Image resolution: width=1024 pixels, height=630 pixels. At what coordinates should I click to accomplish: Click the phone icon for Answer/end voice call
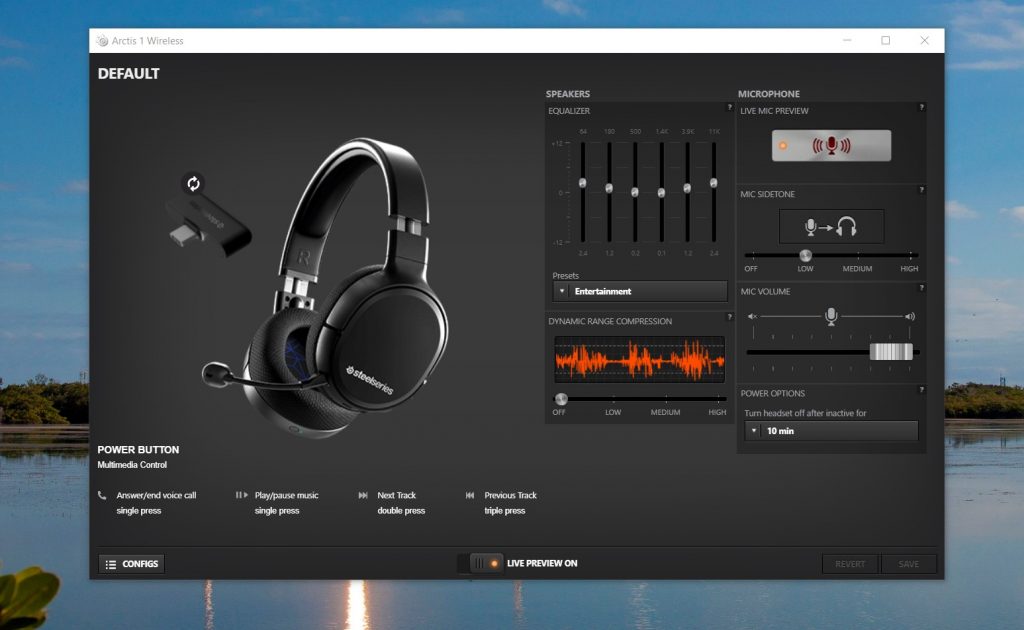pos(102,496)
